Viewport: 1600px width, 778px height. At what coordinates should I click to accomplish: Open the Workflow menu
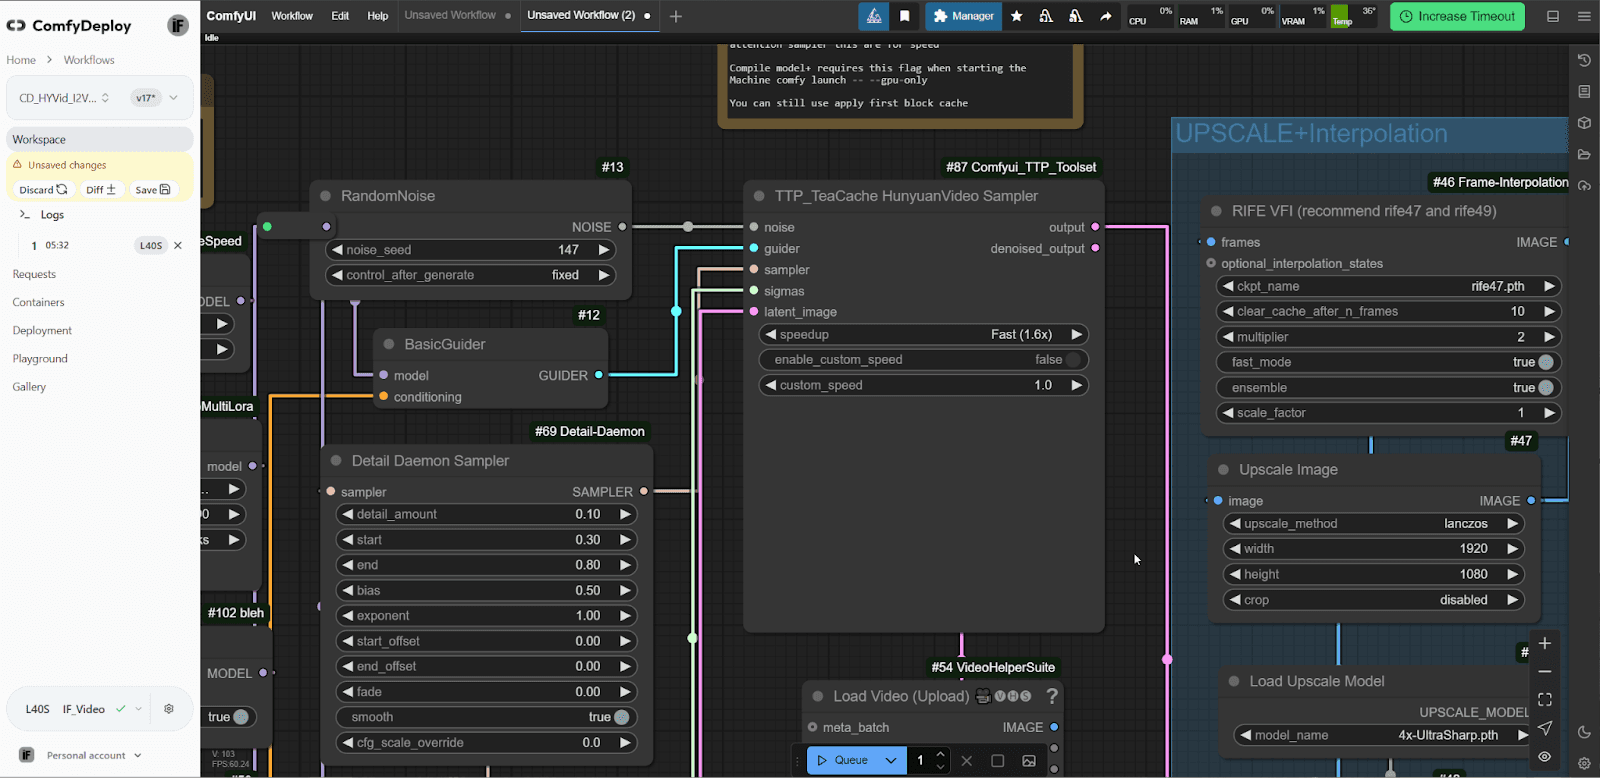point(292,16)
